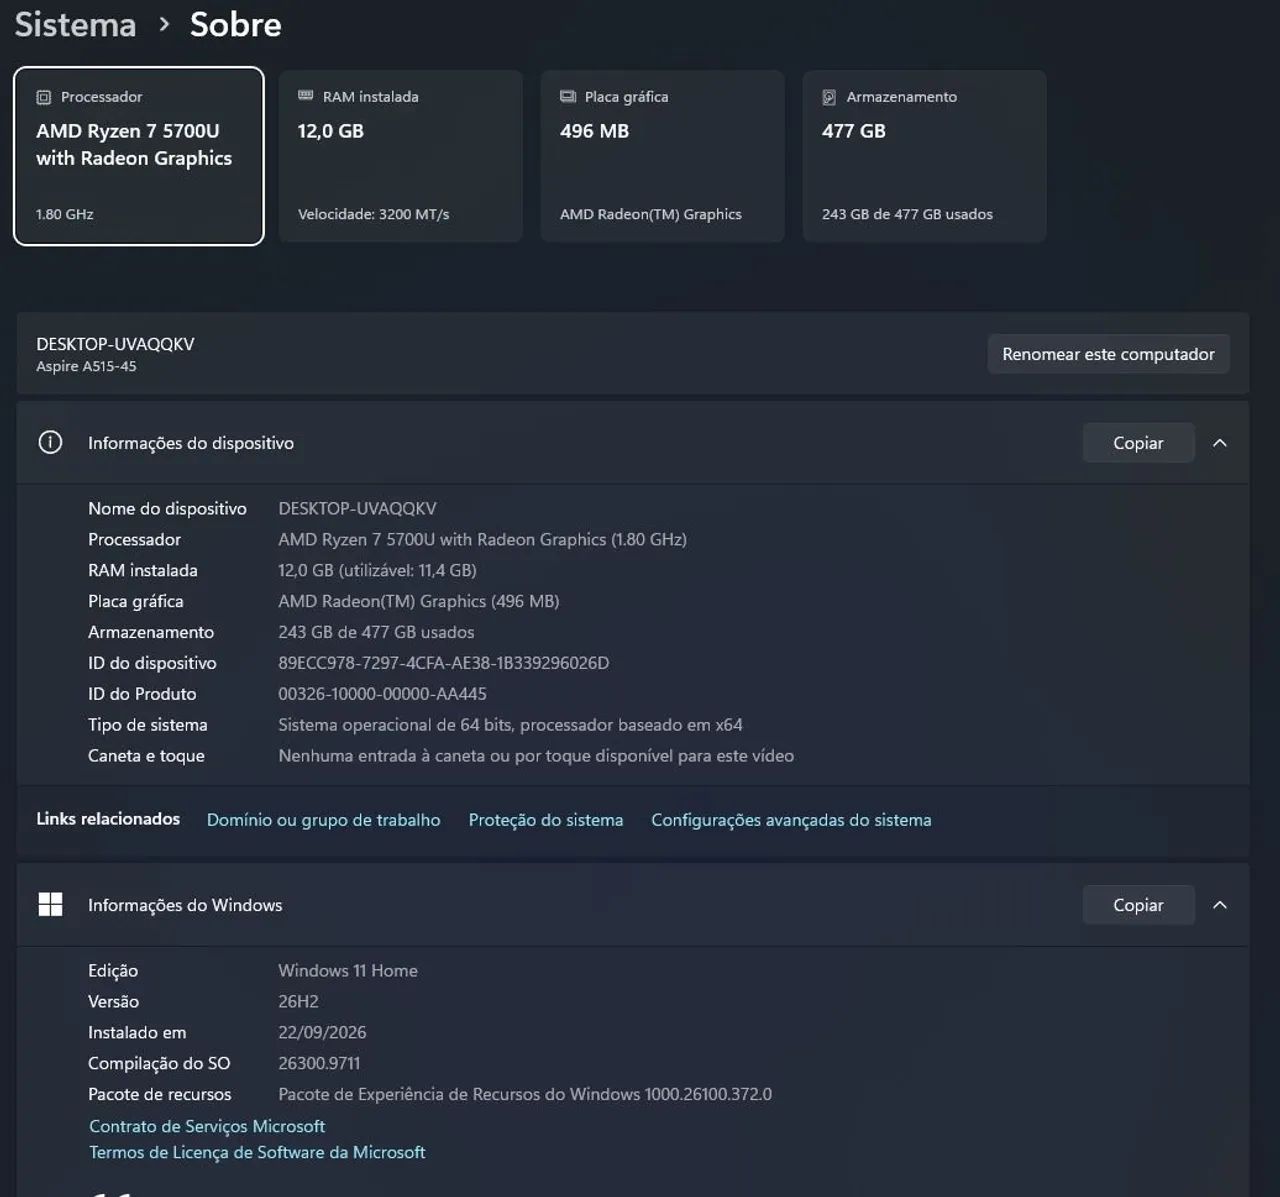Click the Pacote de Experiência de Recursos value
The height and width of the screenshot is (1197, 1280).
[525, 1095]
